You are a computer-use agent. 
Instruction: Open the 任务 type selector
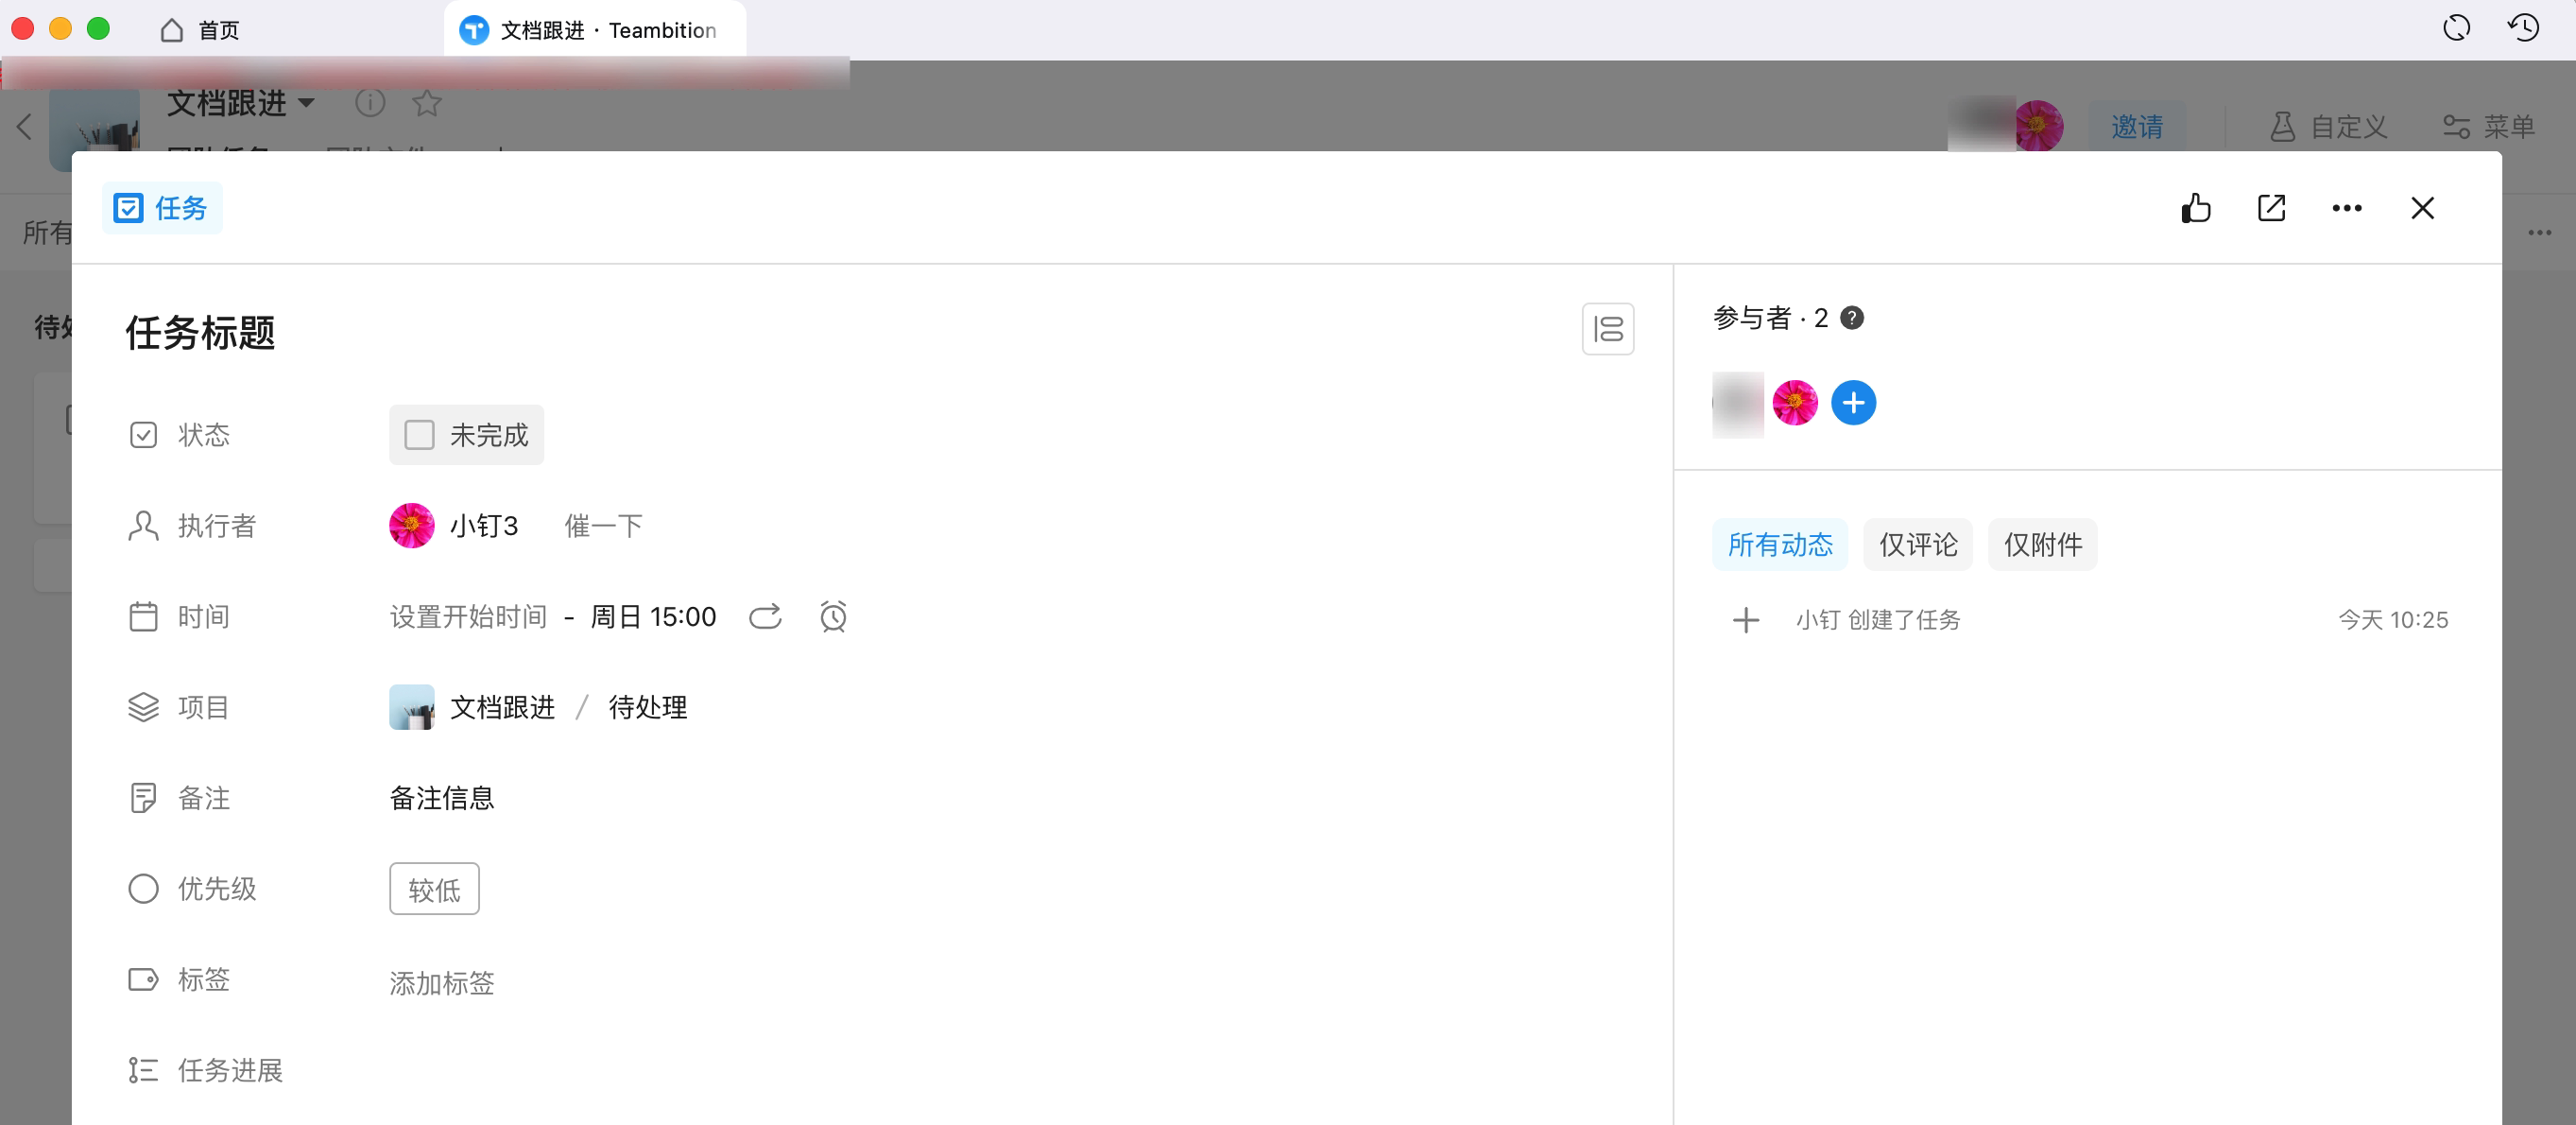[162, 208]
